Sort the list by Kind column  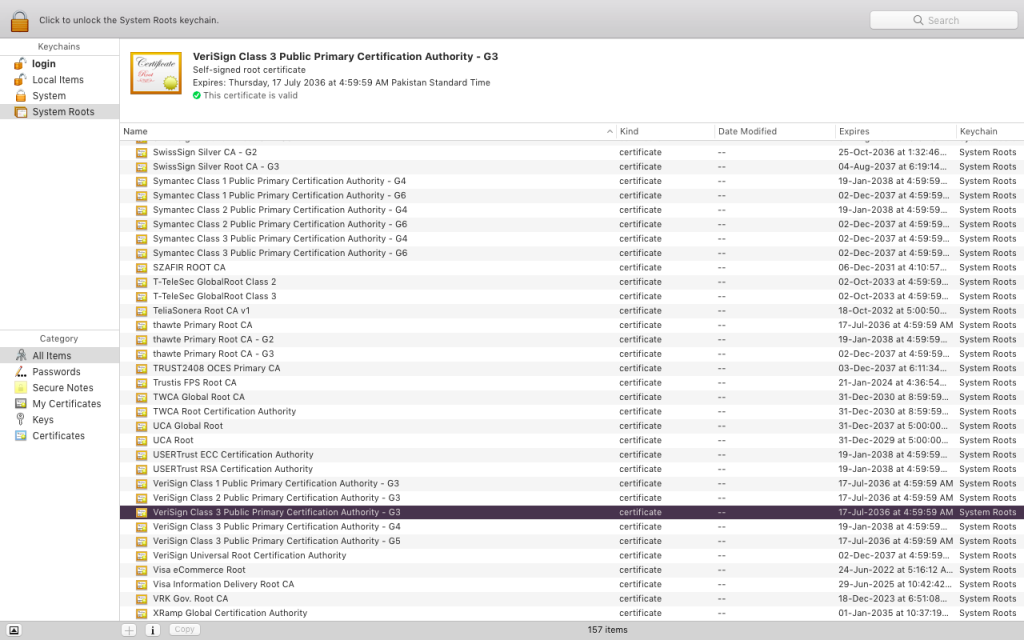[x=665, y=131]
